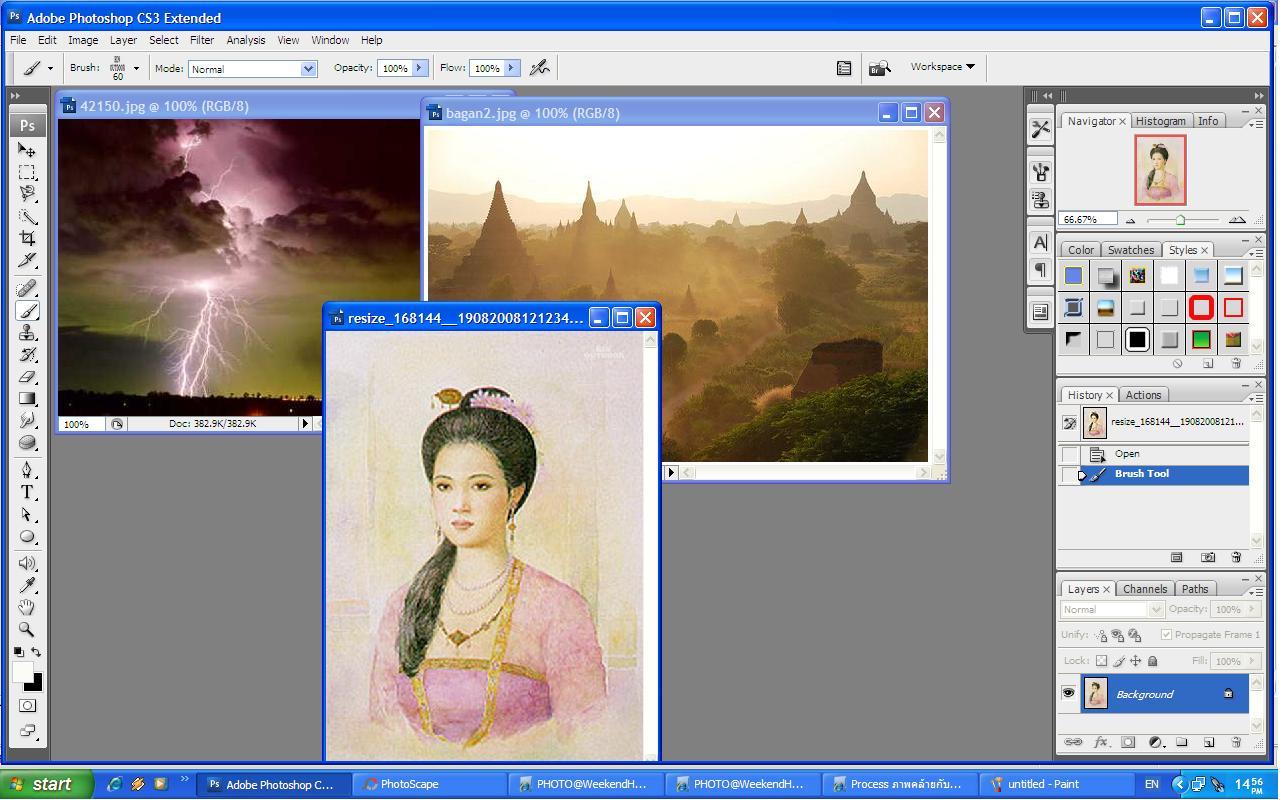Select the Crop tool
This screenshot has width=1280, height=800.
coord(27,239)
